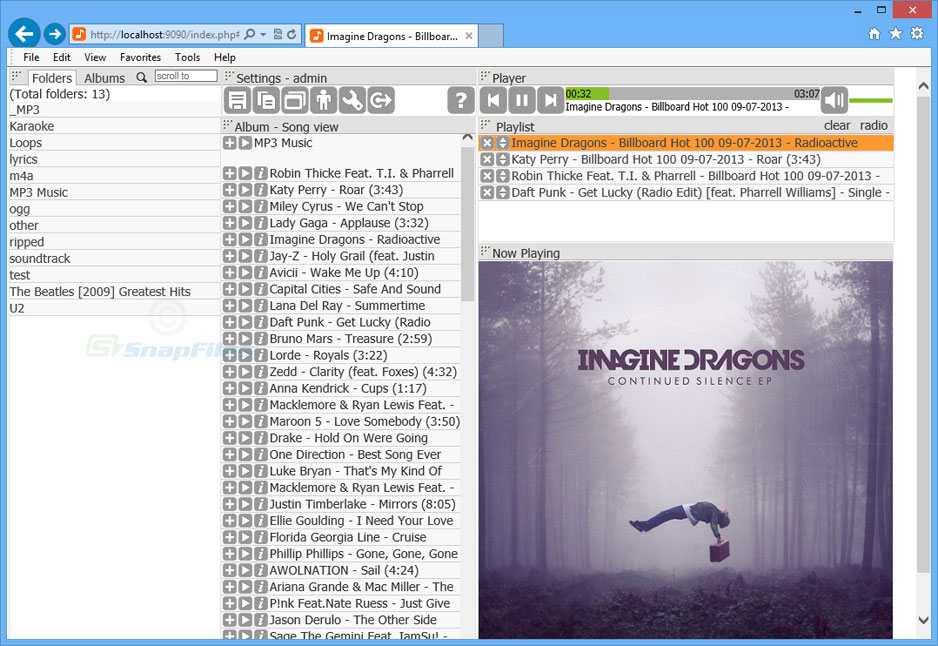
Task: Click the browser home icon
Action: pyautogui.click(x=874, y=33)
